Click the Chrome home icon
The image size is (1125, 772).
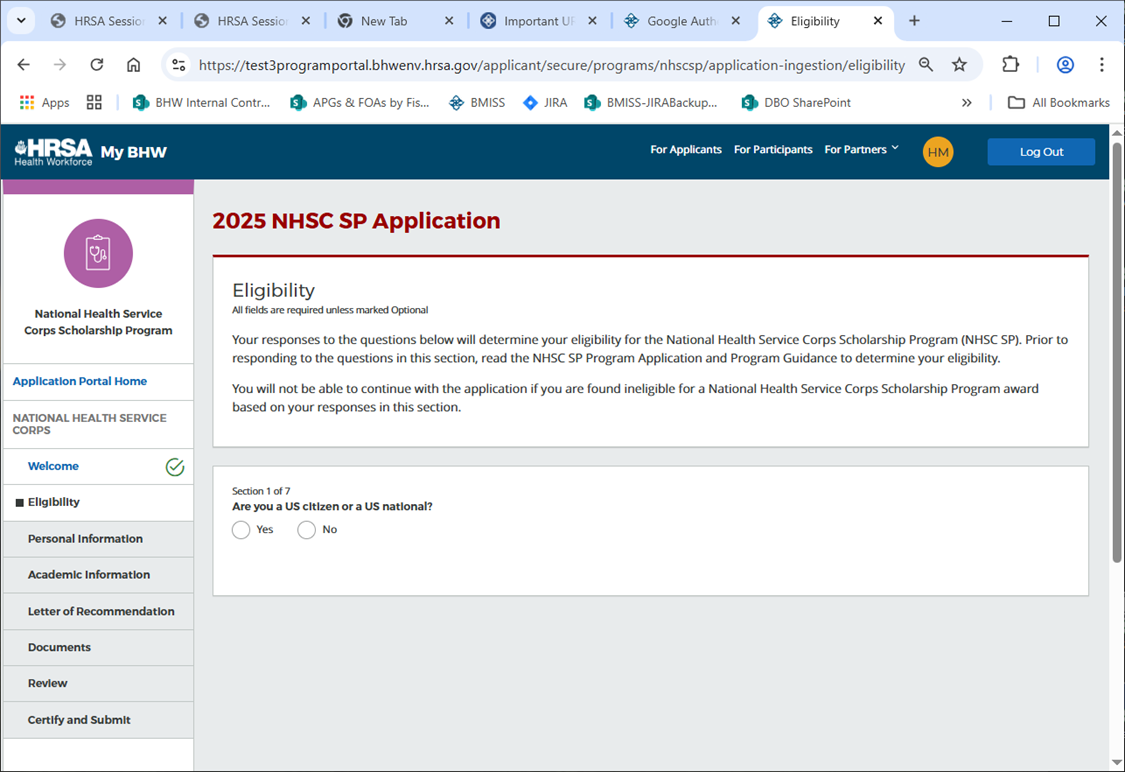(x=133, y=65)
